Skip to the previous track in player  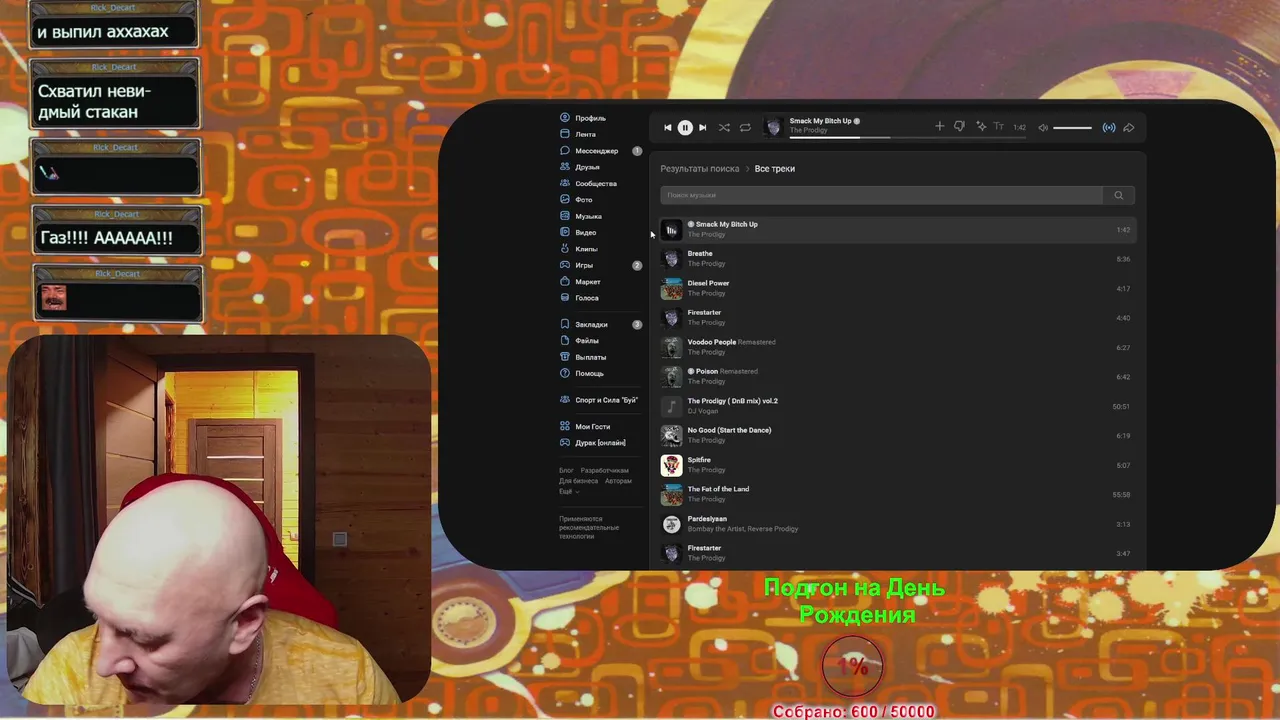668,127
